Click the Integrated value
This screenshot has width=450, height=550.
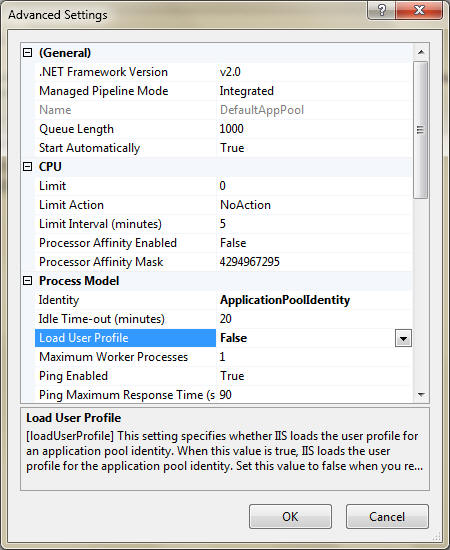pos(247,91)
